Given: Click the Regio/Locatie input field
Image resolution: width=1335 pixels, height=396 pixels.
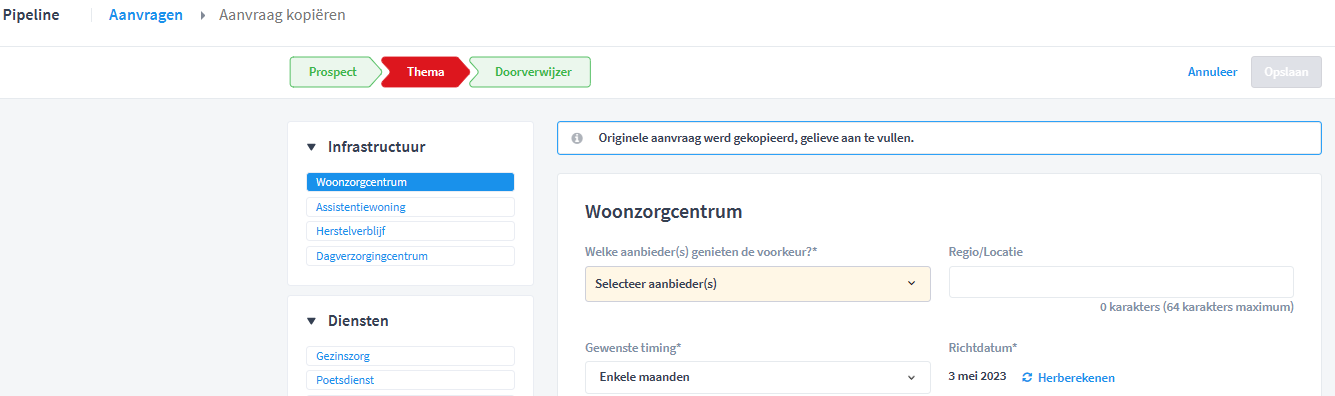Looking at the screenshot, I should tap(1121, 282).
